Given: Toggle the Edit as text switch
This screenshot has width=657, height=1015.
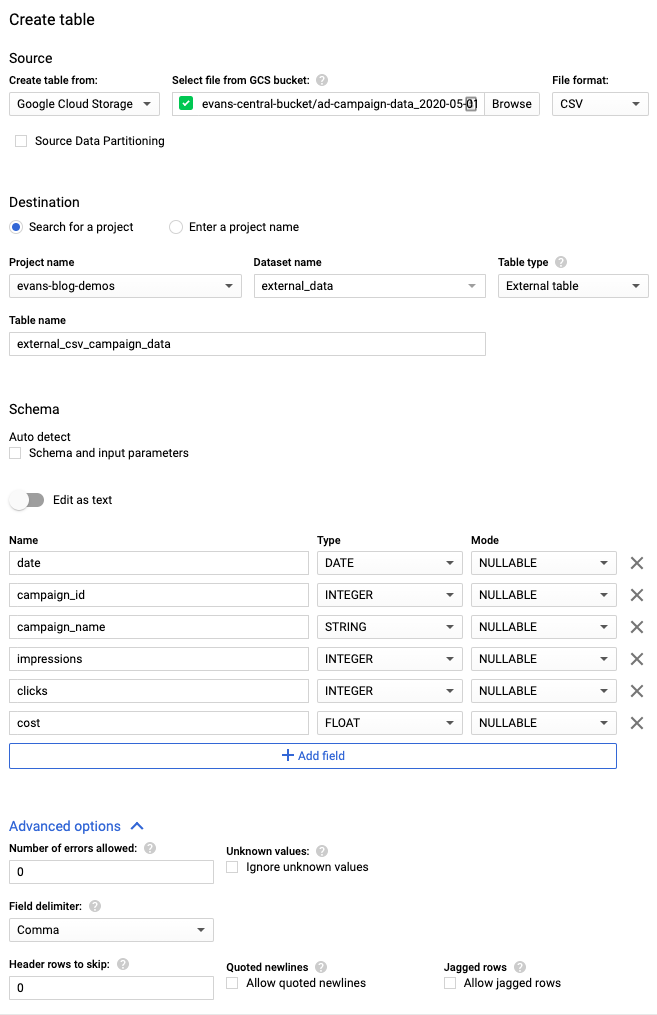Looking at the screenshot, I should click(27, 500).
